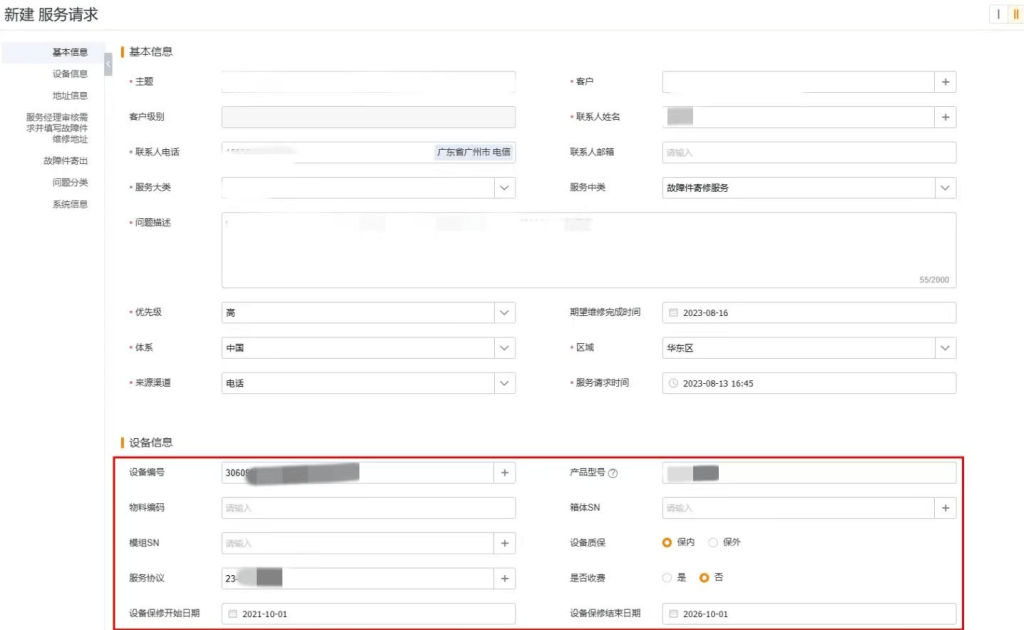Click the plus icon beside 联系人姓名 field
The width and height of the screenshot is (1024, 630).
(945, 117)
